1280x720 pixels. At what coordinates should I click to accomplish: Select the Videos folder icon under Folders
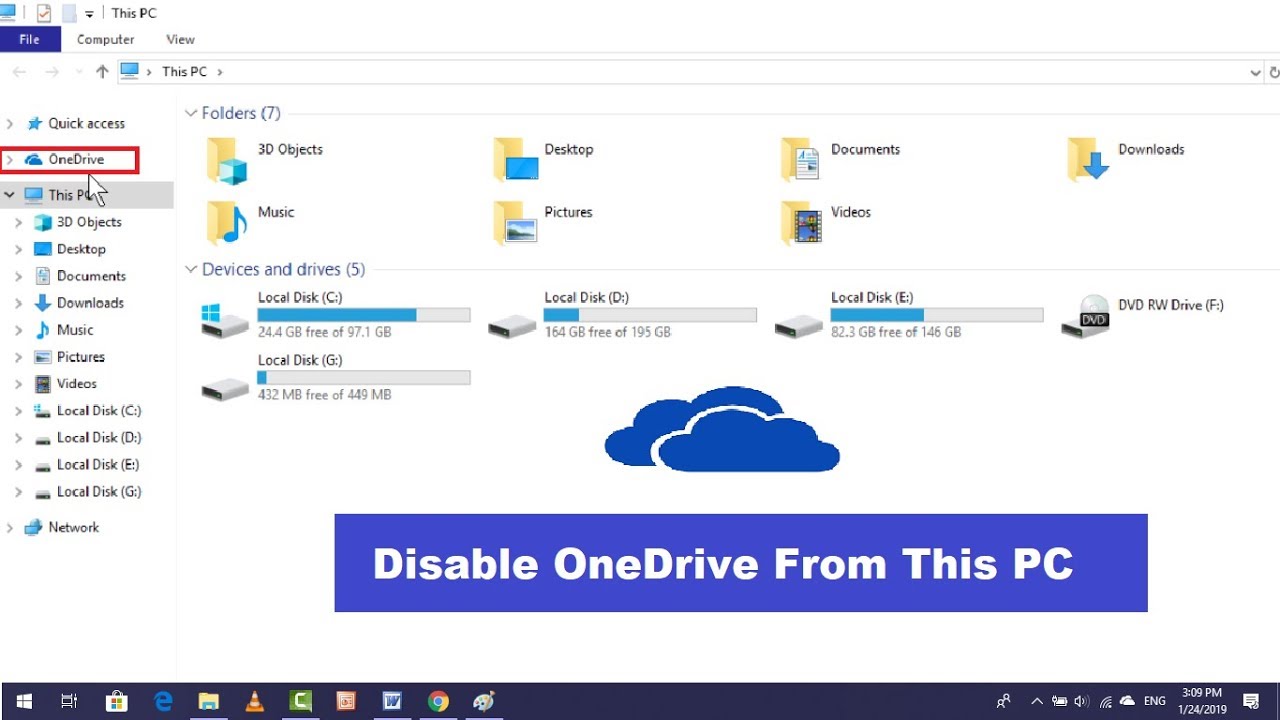[x=801, y=223]
